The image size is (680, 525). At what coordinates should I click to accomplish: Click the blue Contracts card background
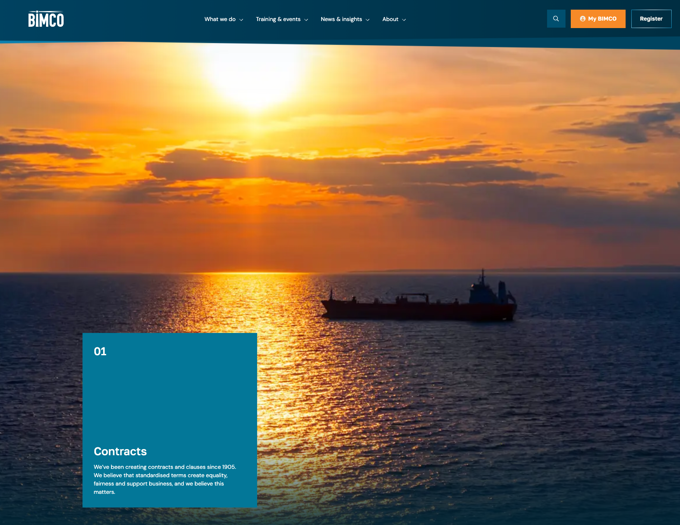coord(170,400)
